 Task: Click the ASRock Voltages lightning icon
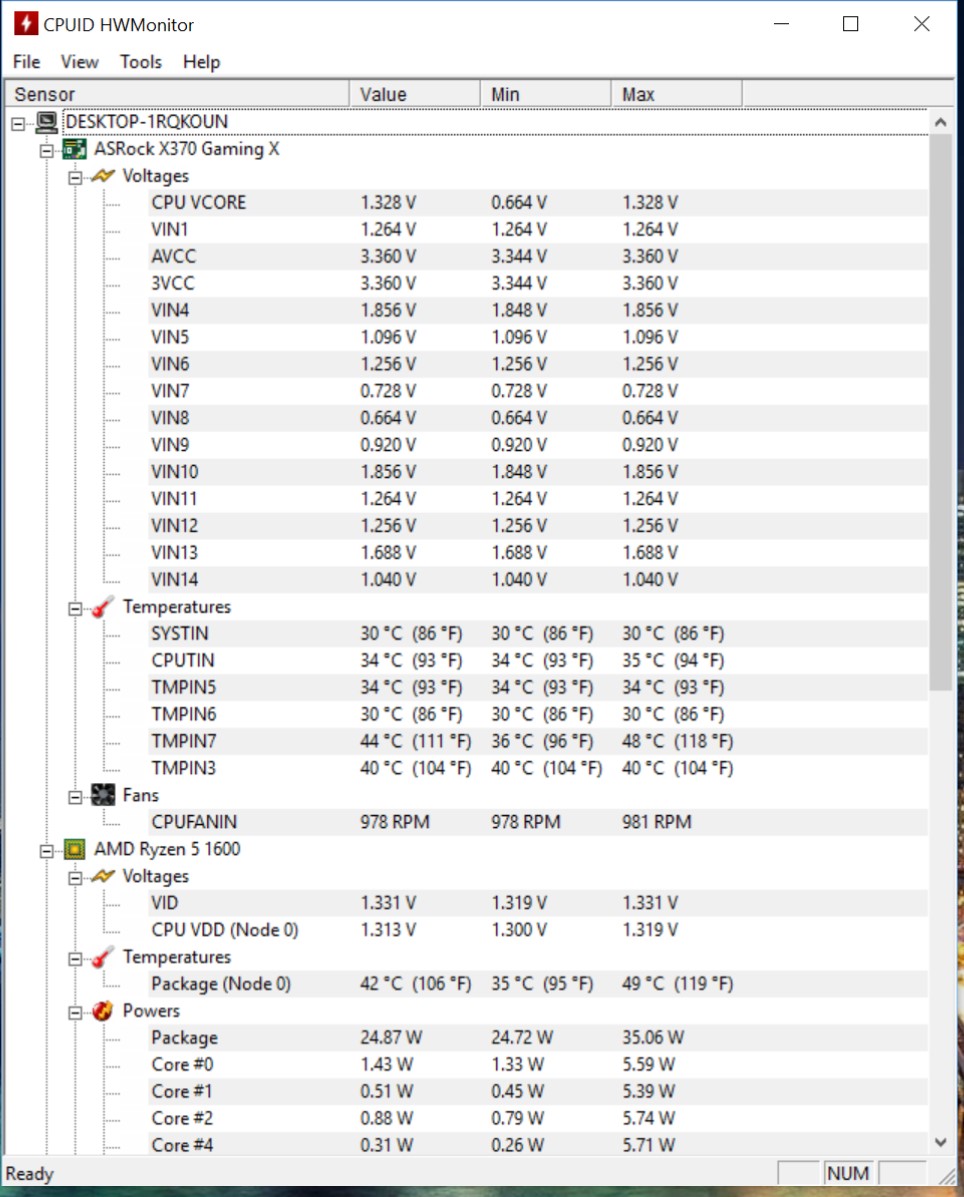pyautogui.click(x=103, y=176)
